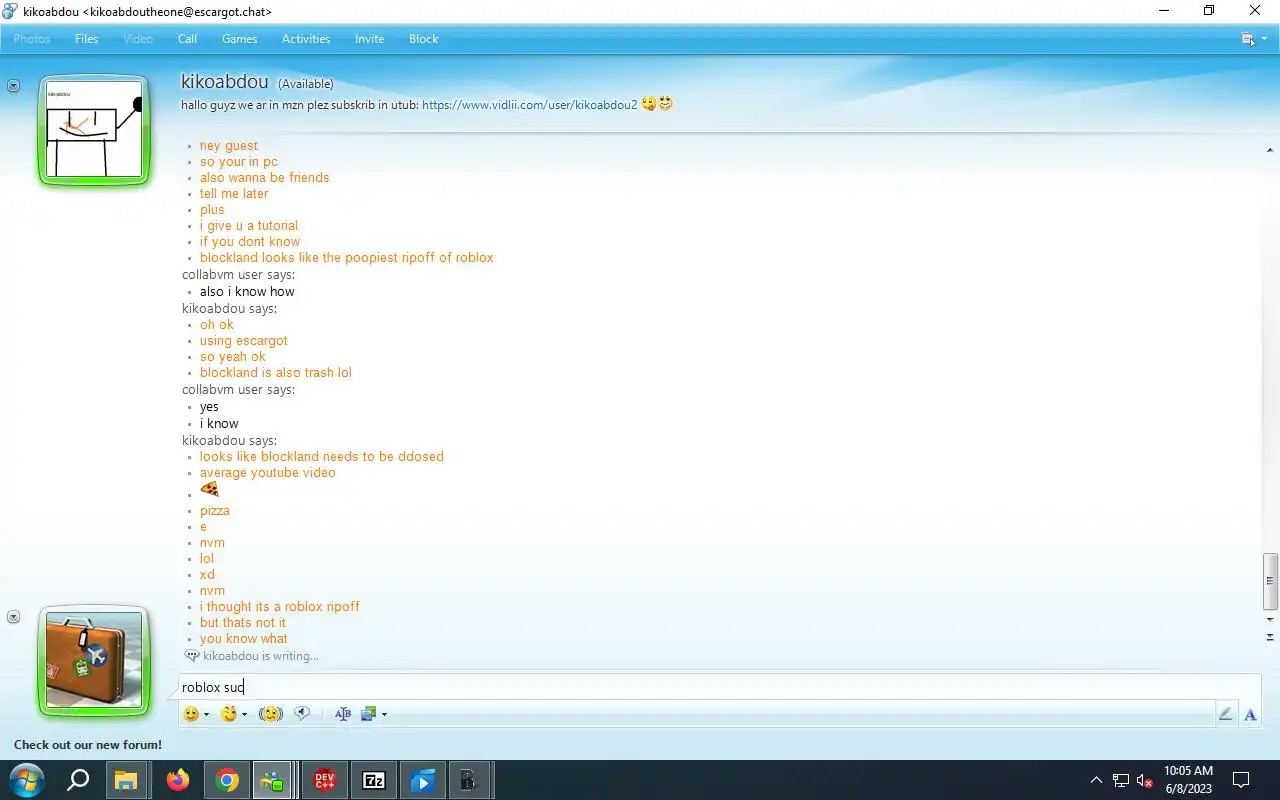1280x800 pixels.
Task: Click the taskbar clock and date
Action: click(1188, 780)
